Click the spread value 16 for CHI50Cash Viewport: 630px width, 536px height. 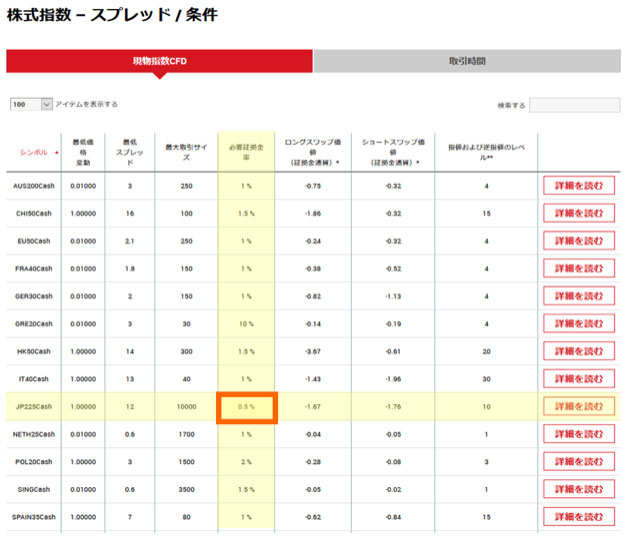click(130, 213)
